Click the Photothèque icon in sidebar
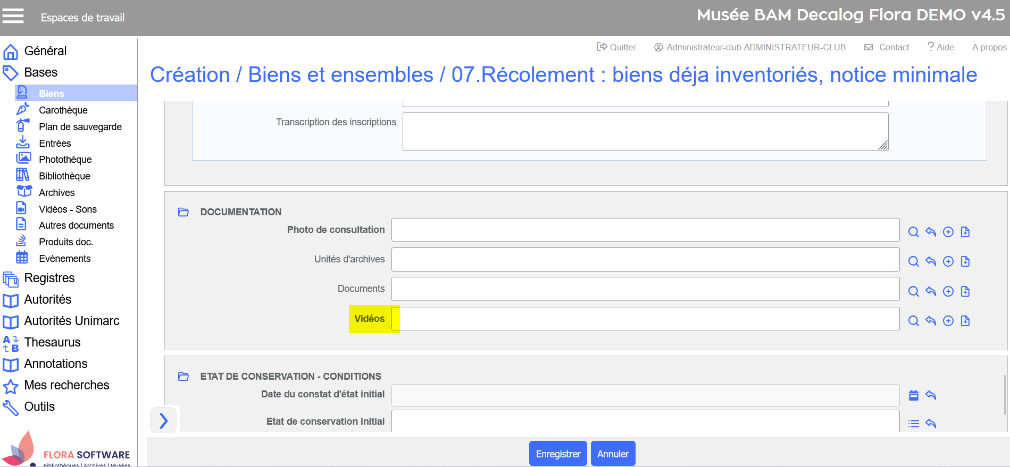 pos(23,159)
